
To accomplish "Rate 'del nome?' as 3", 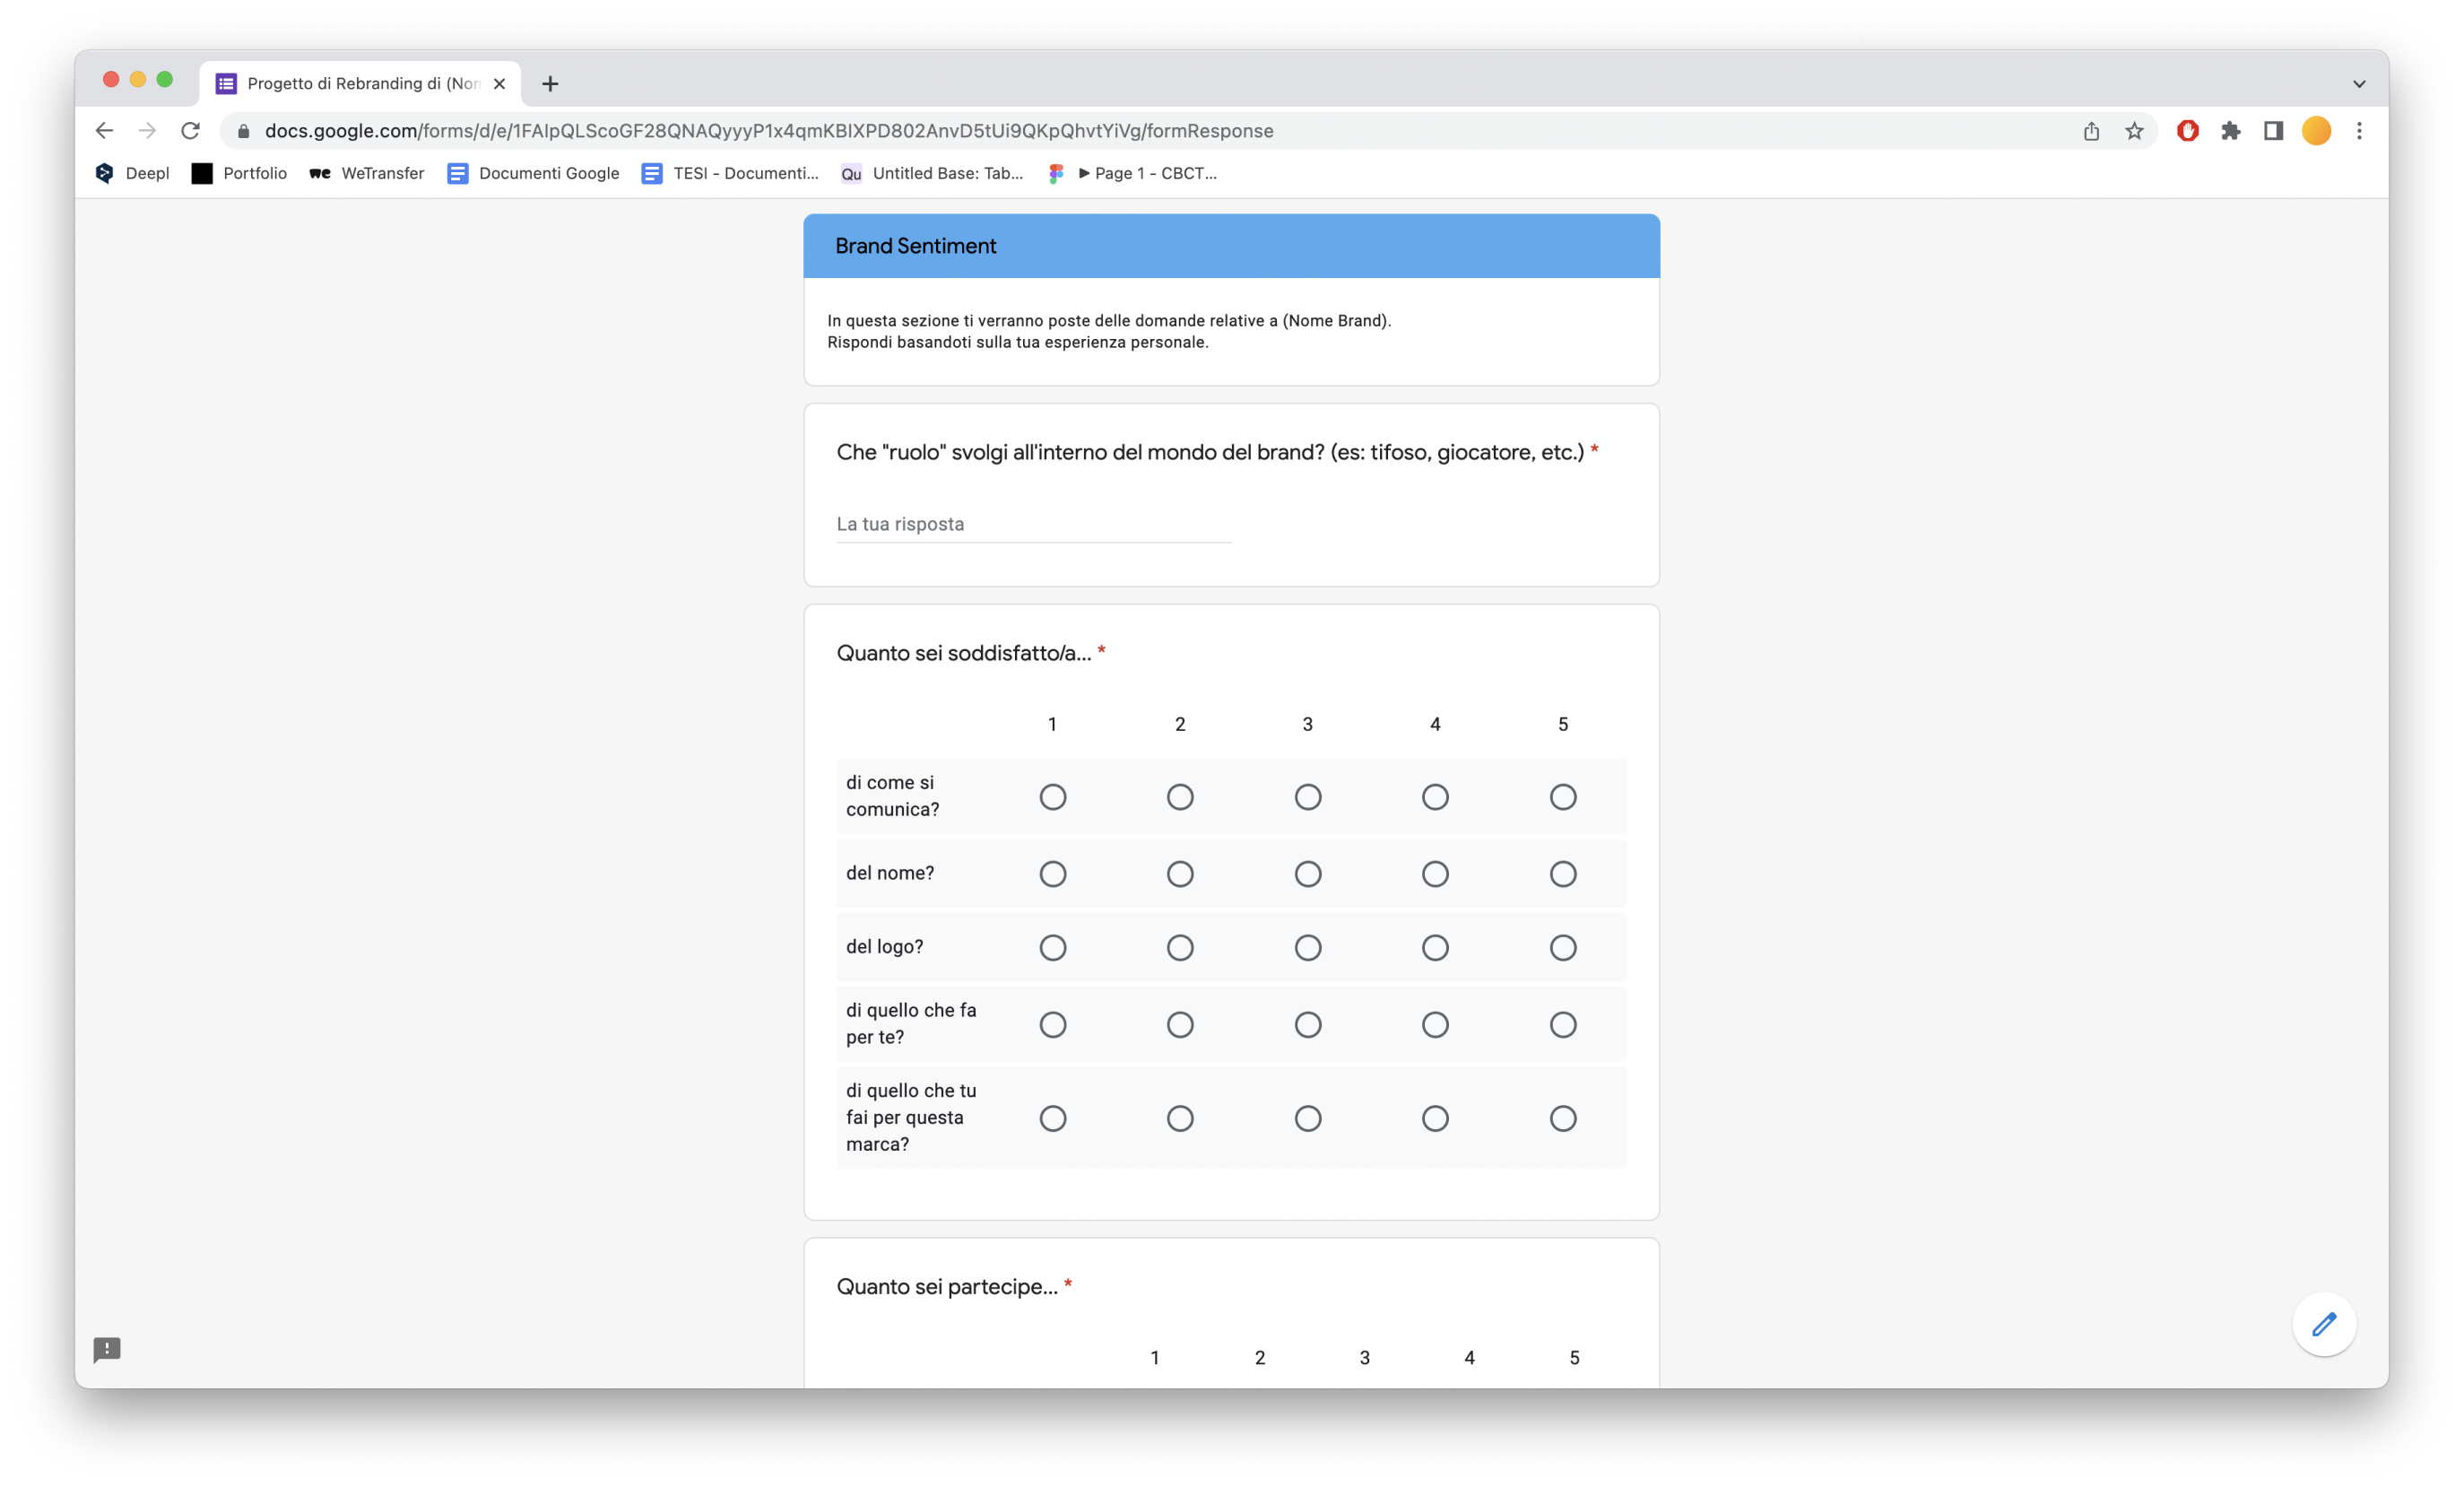I will [1307, 874].
